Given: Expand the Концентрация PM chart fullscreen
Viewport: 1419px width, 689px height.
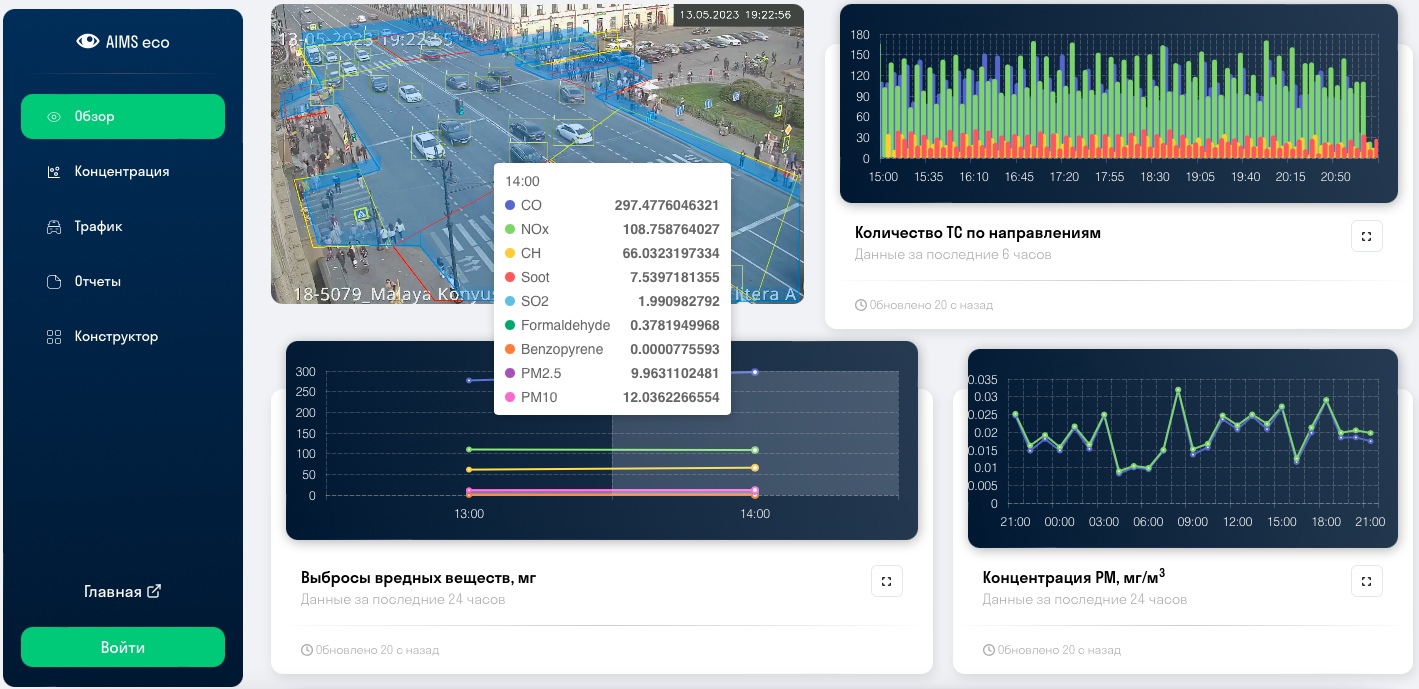Looking at the screenshot, I should pos(1366,581).
